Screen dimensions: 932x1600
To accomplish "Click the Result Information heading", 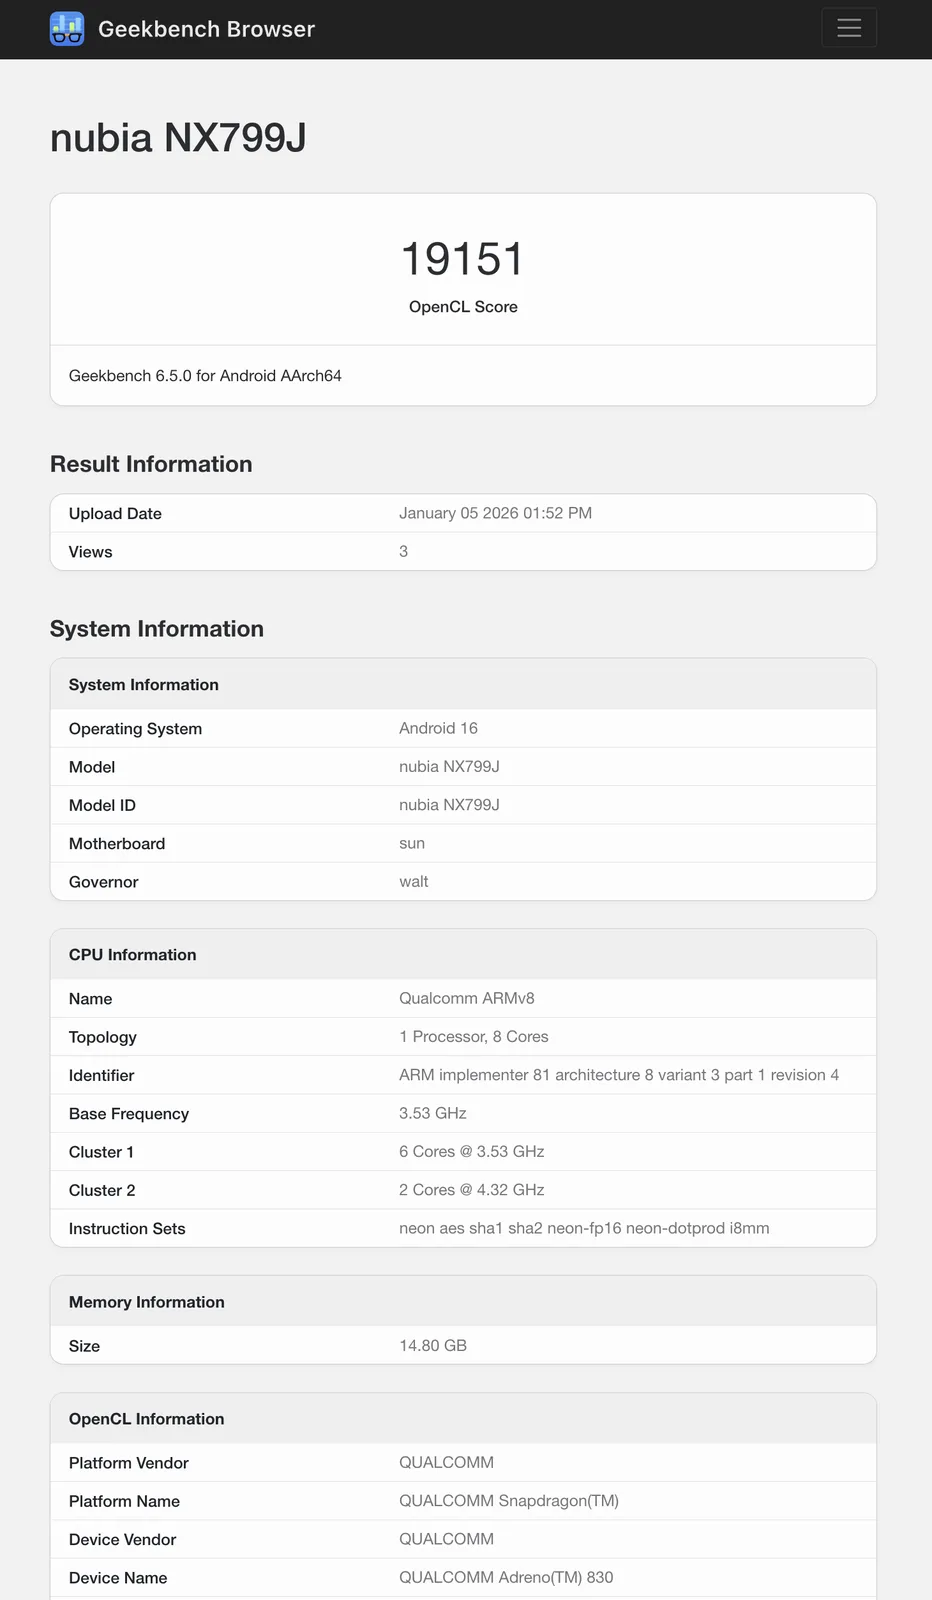I will pos(151,464).
